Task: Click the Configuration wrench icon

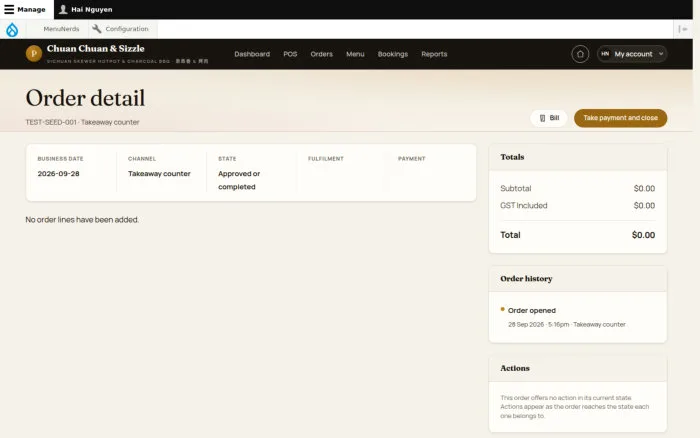Action: click(x=96, y=29)
